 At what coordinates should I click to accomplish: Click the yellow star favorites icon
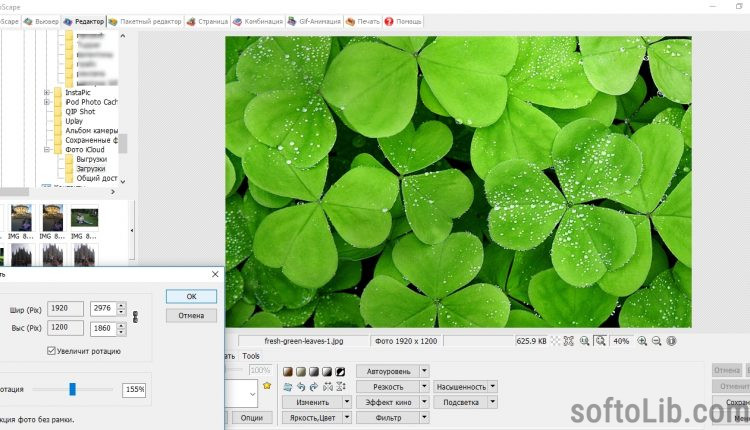(x=267, y=386)
